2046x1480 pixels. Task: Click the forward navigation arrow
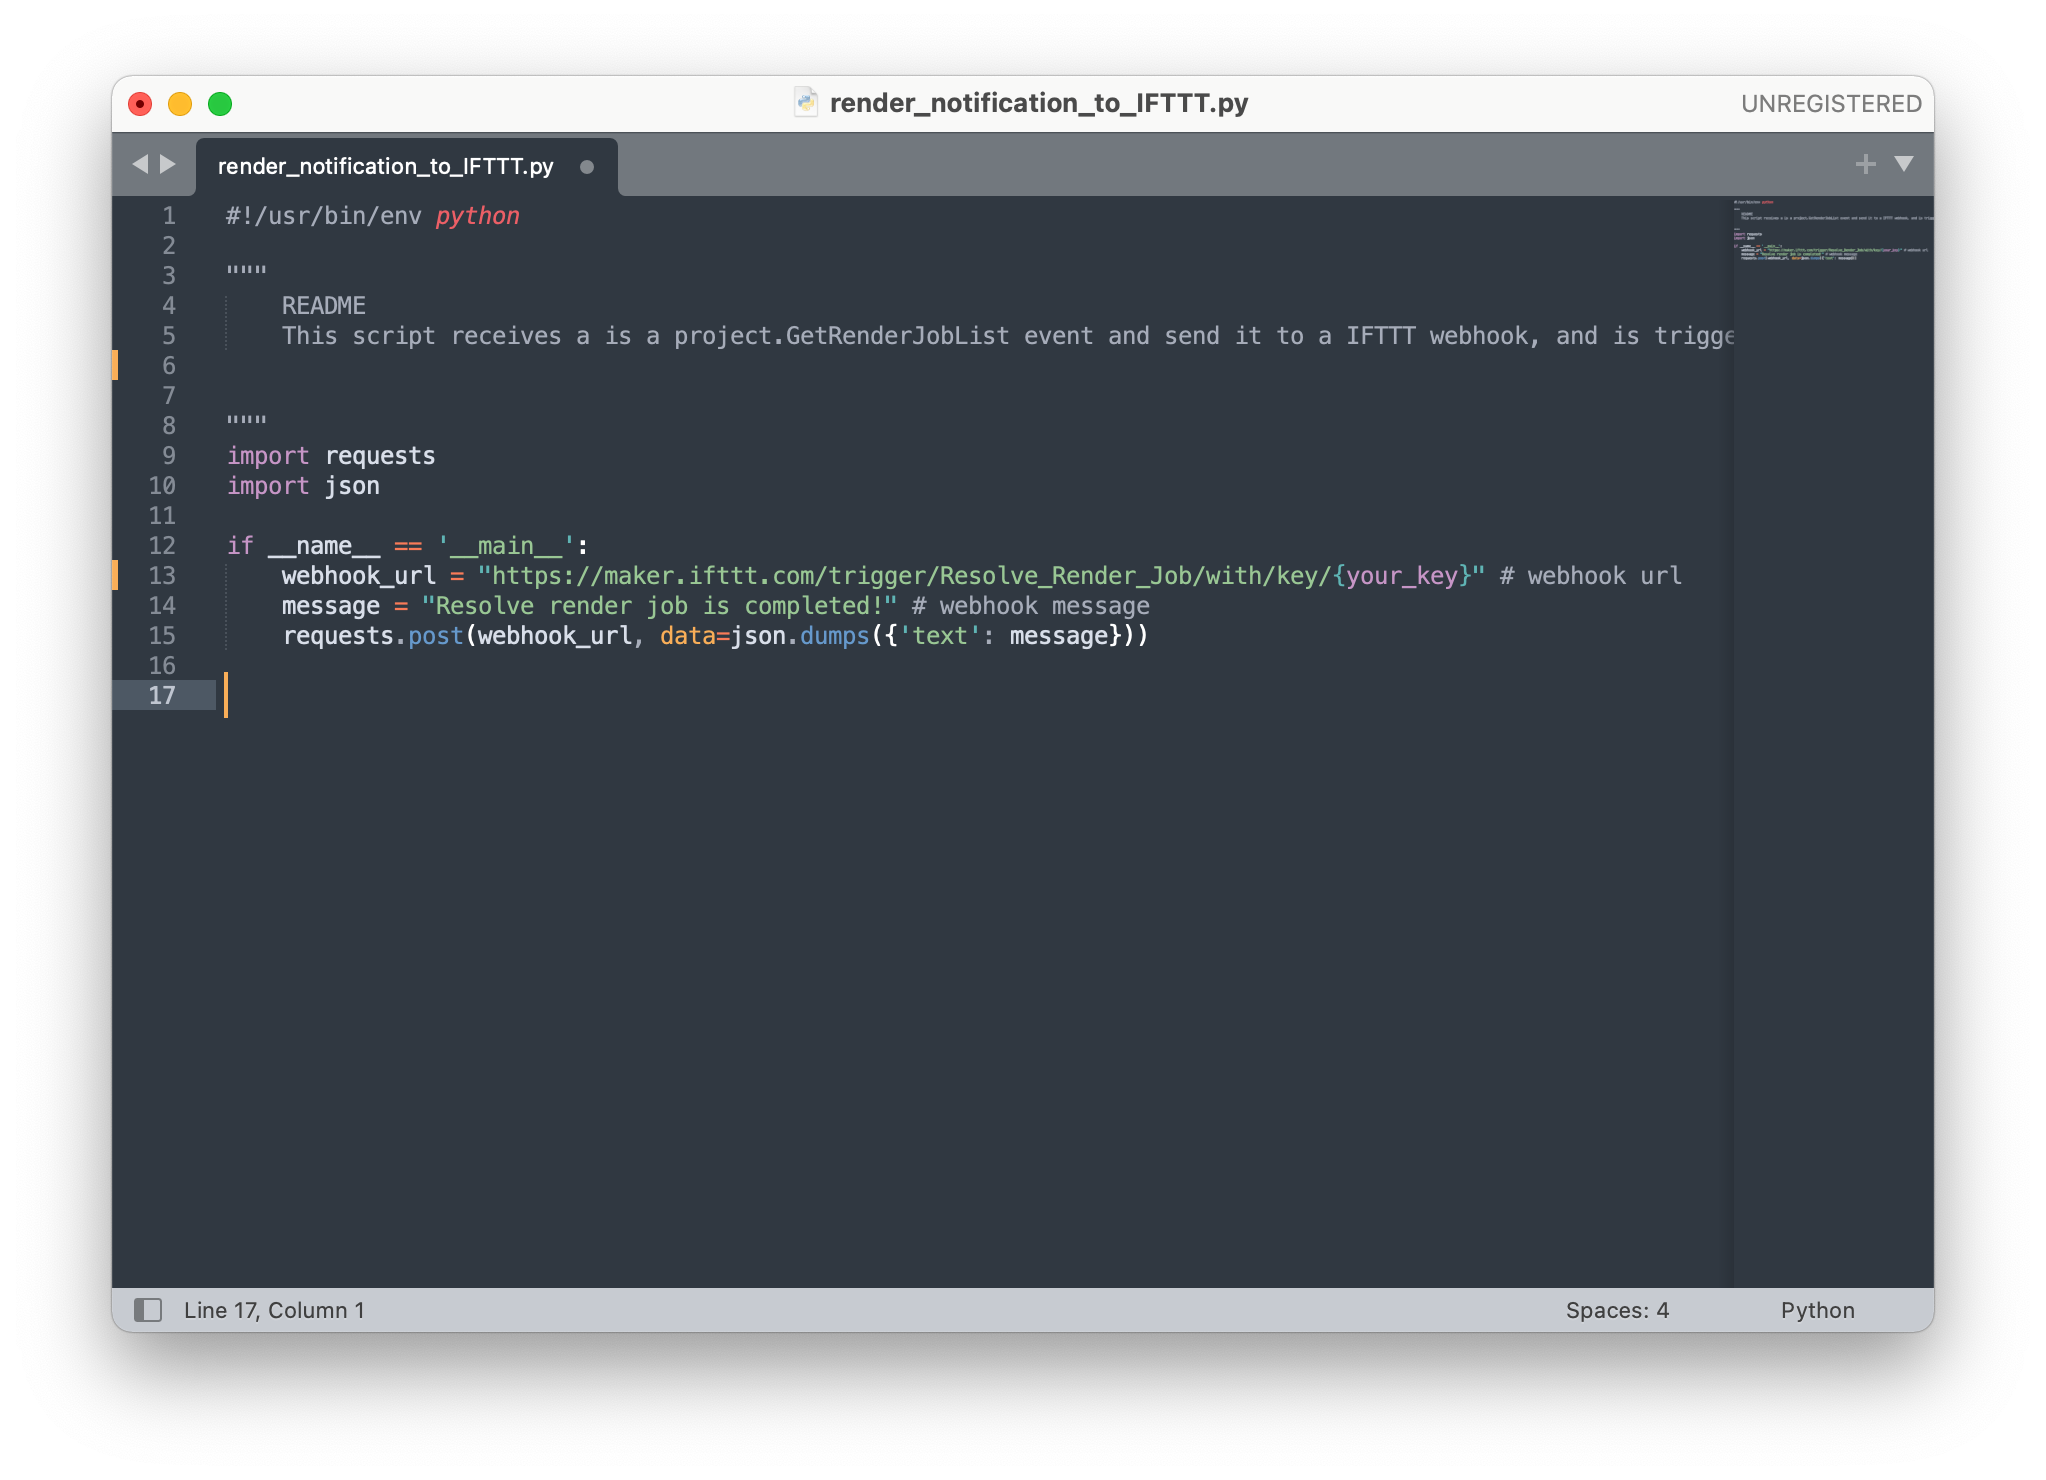coord(168,164)
